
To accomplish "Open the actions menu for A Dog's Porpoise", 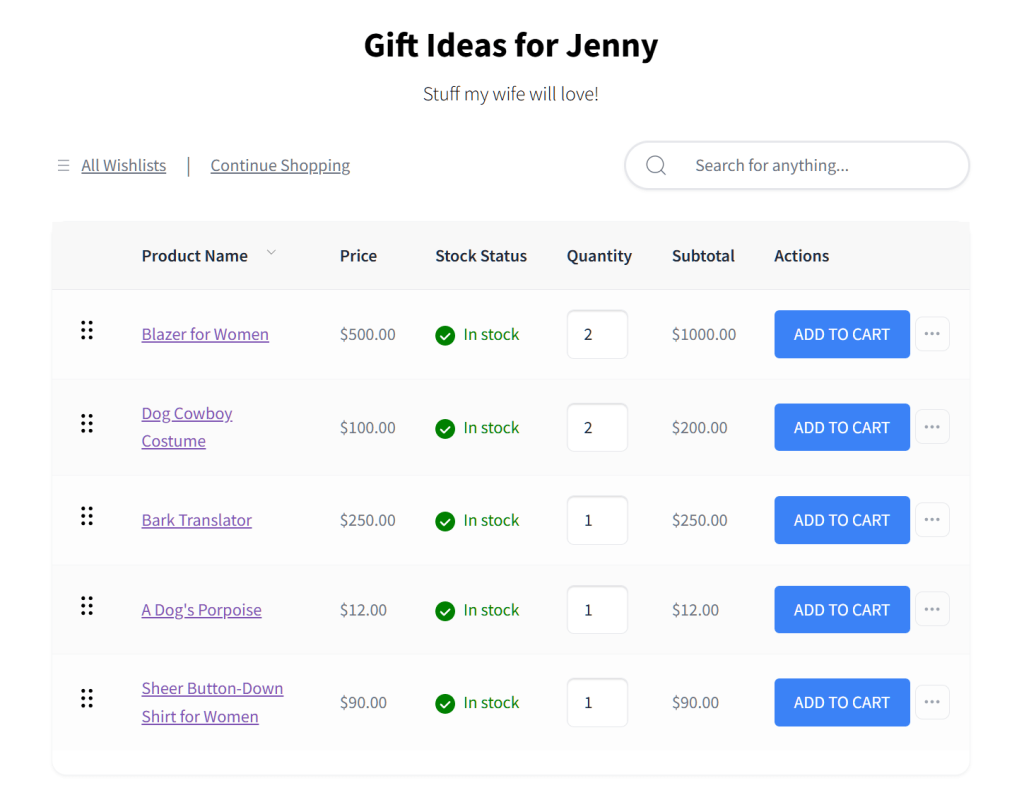I will pos(932,609).
